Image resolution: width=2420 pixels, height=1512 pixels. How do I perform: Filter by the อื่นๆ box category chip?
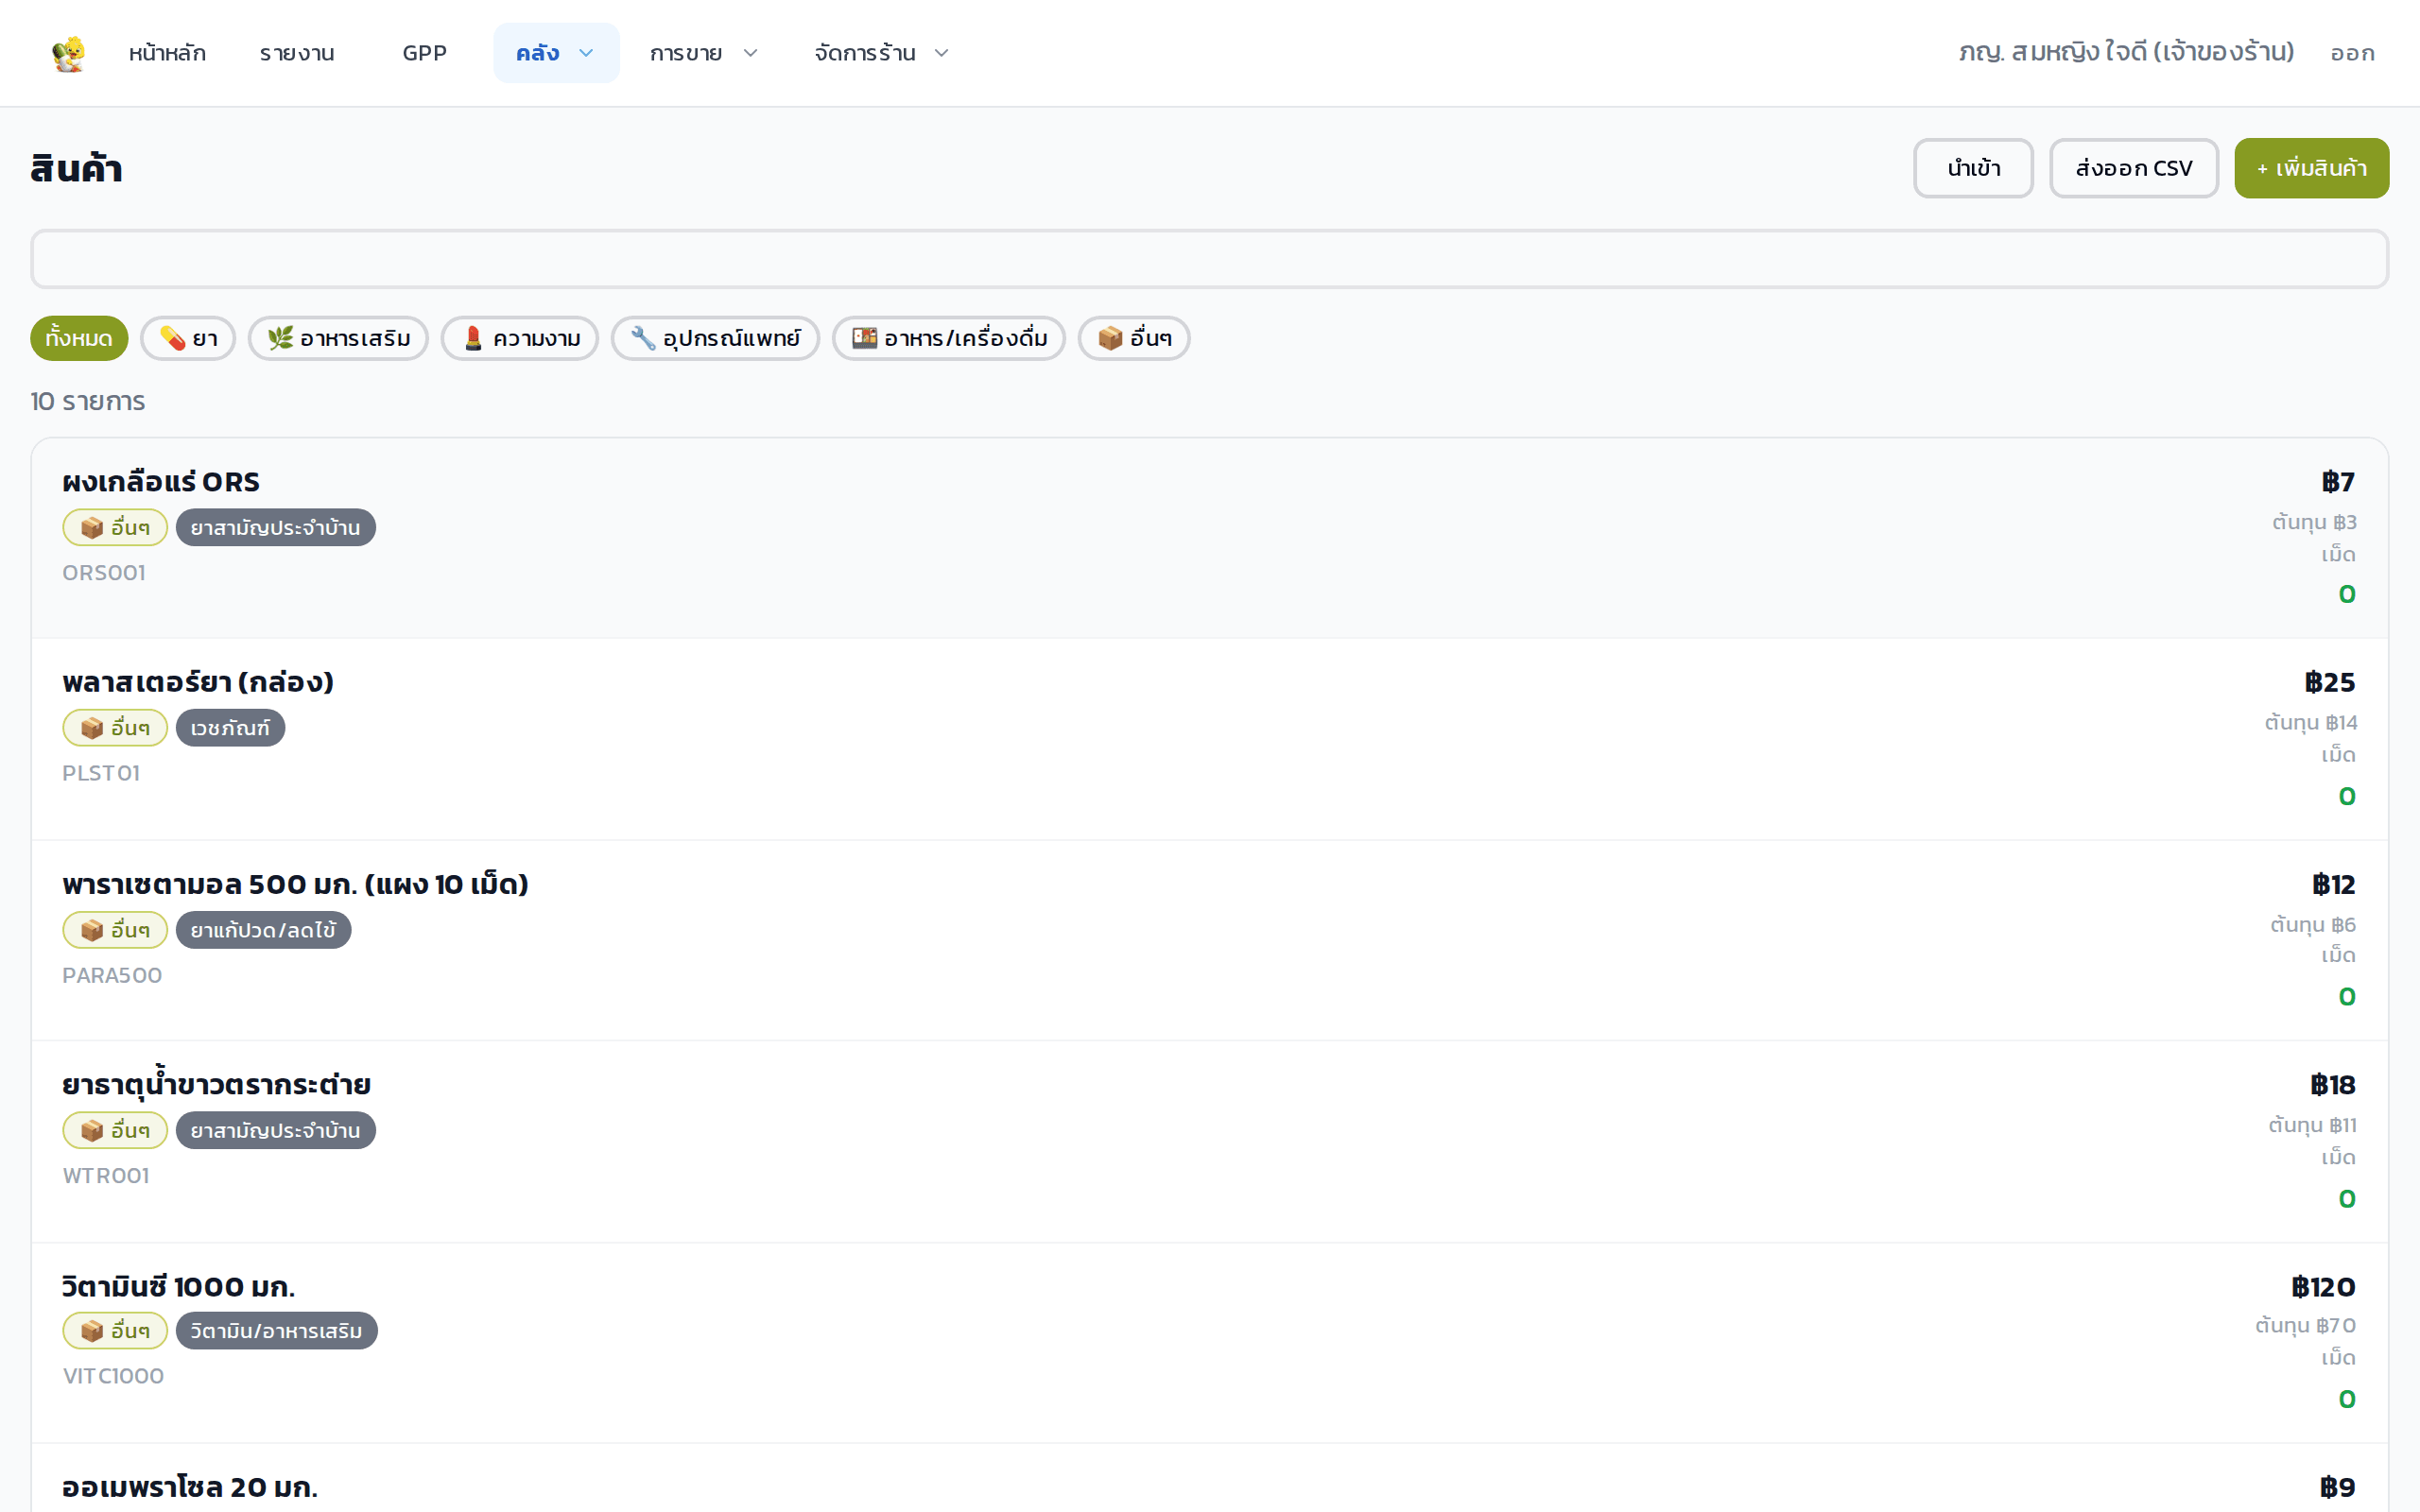pos(1134,338)
